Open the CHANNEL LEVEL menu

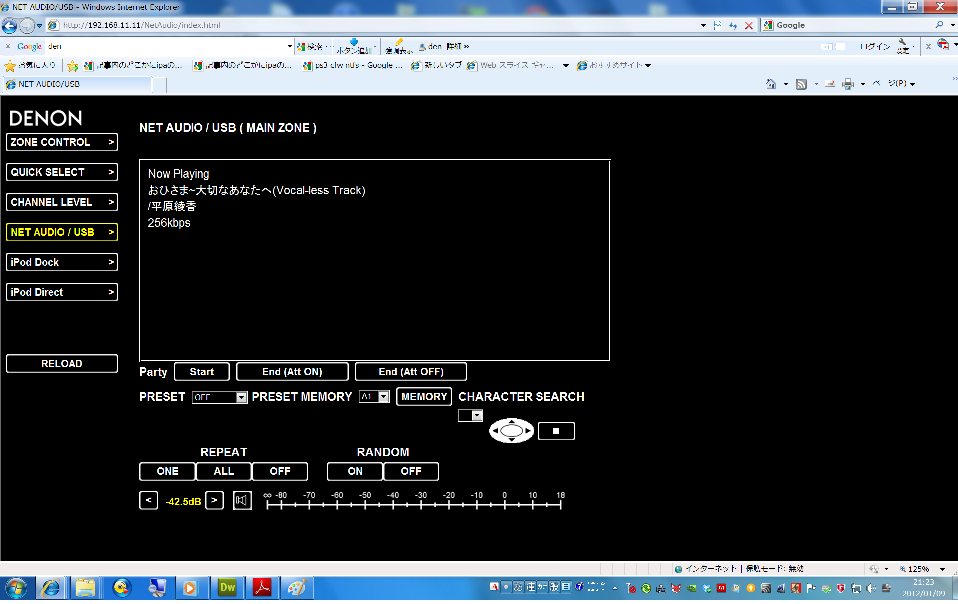[62, 202]
